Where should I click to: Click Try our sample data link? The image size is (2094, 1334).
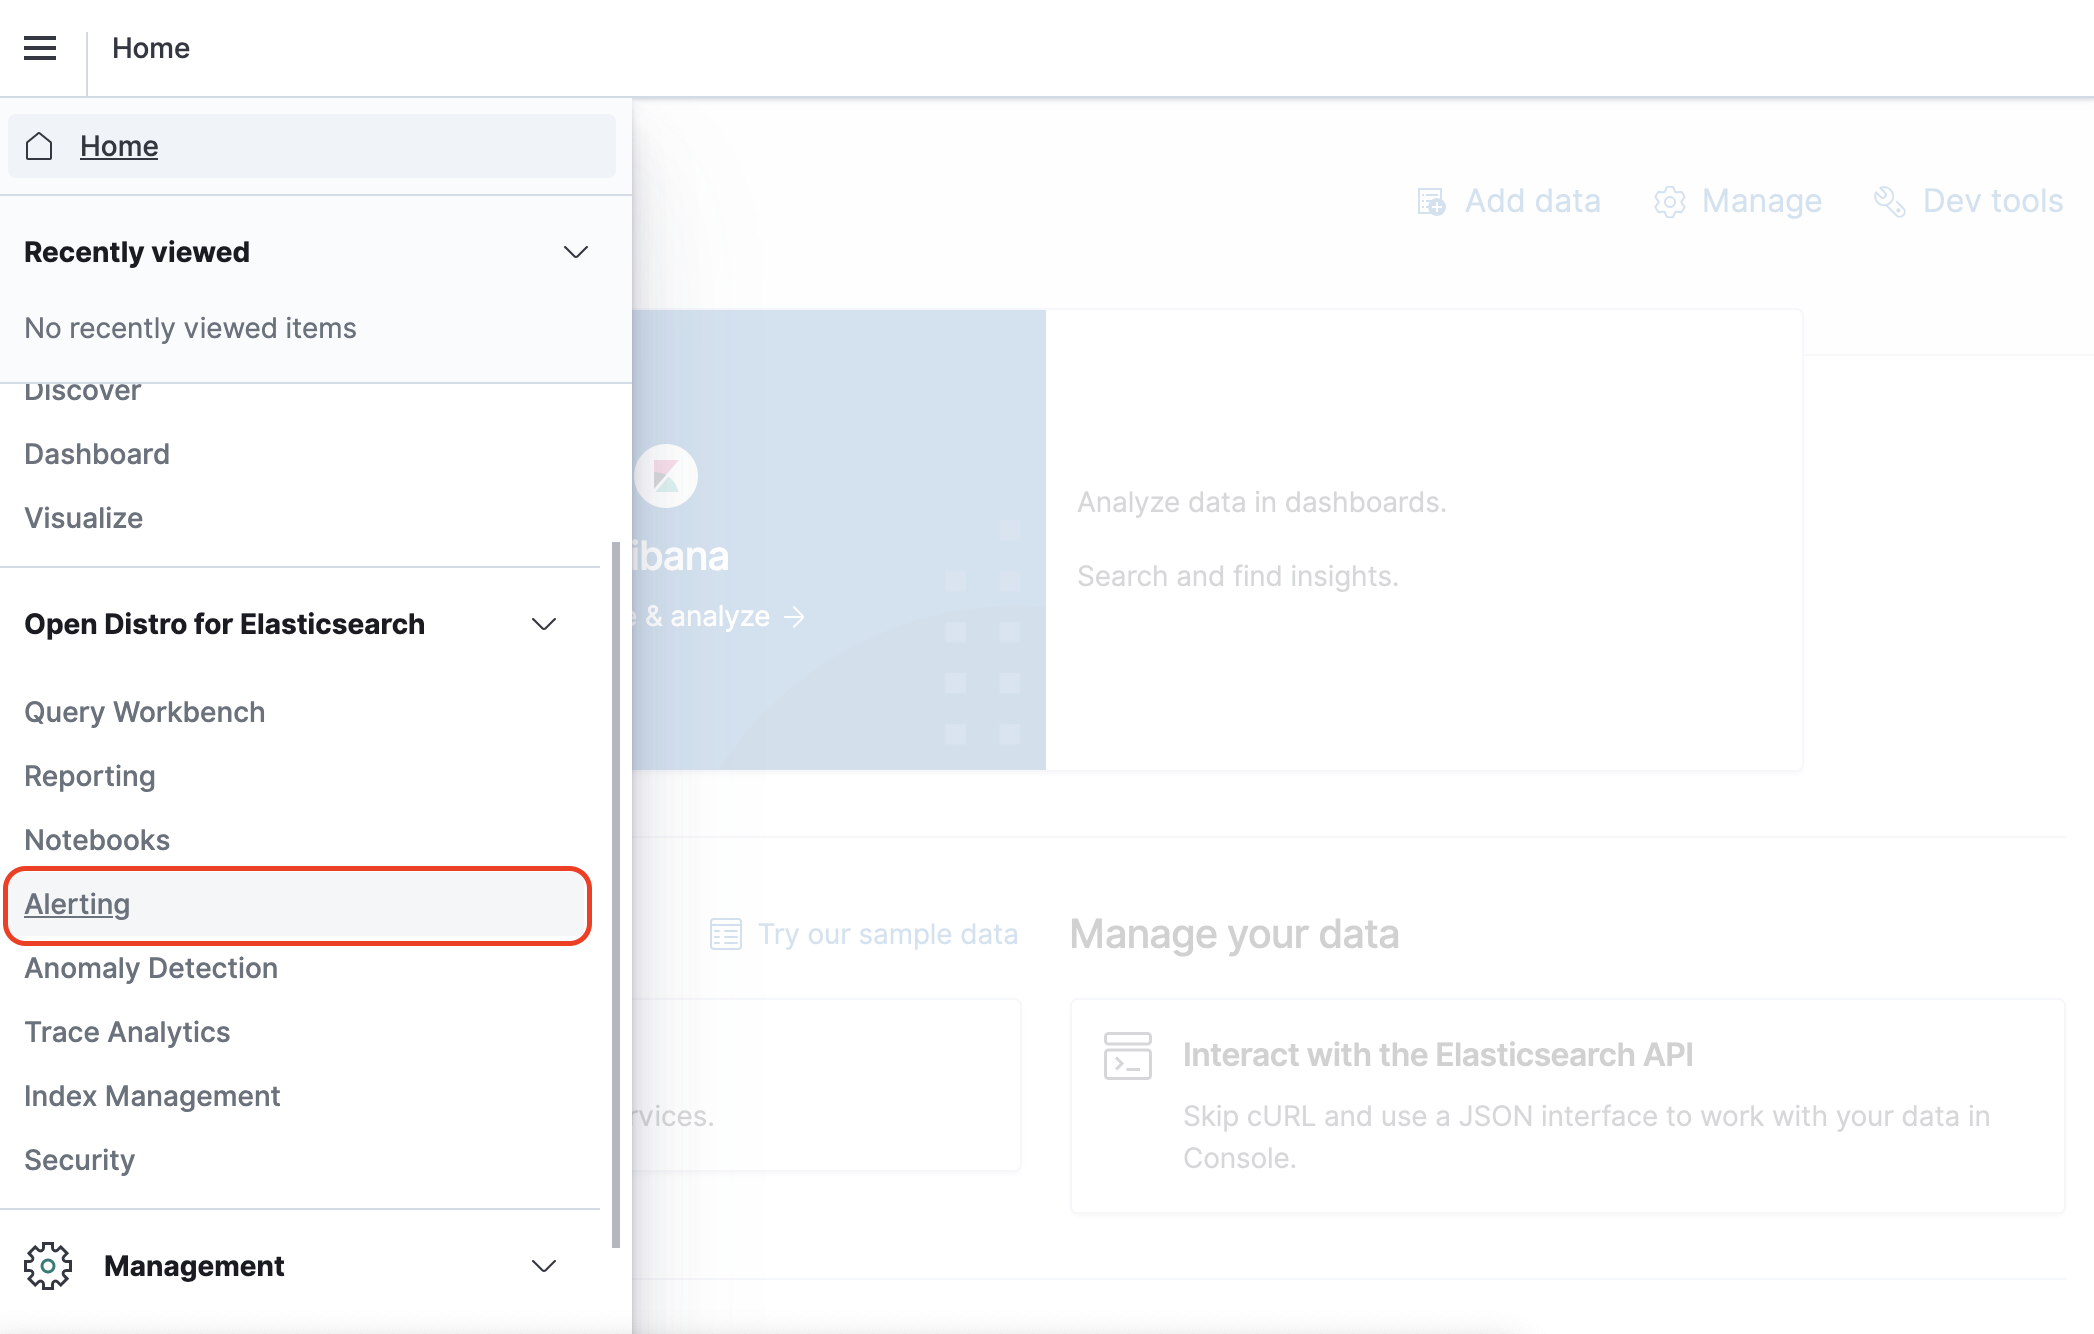887,934
